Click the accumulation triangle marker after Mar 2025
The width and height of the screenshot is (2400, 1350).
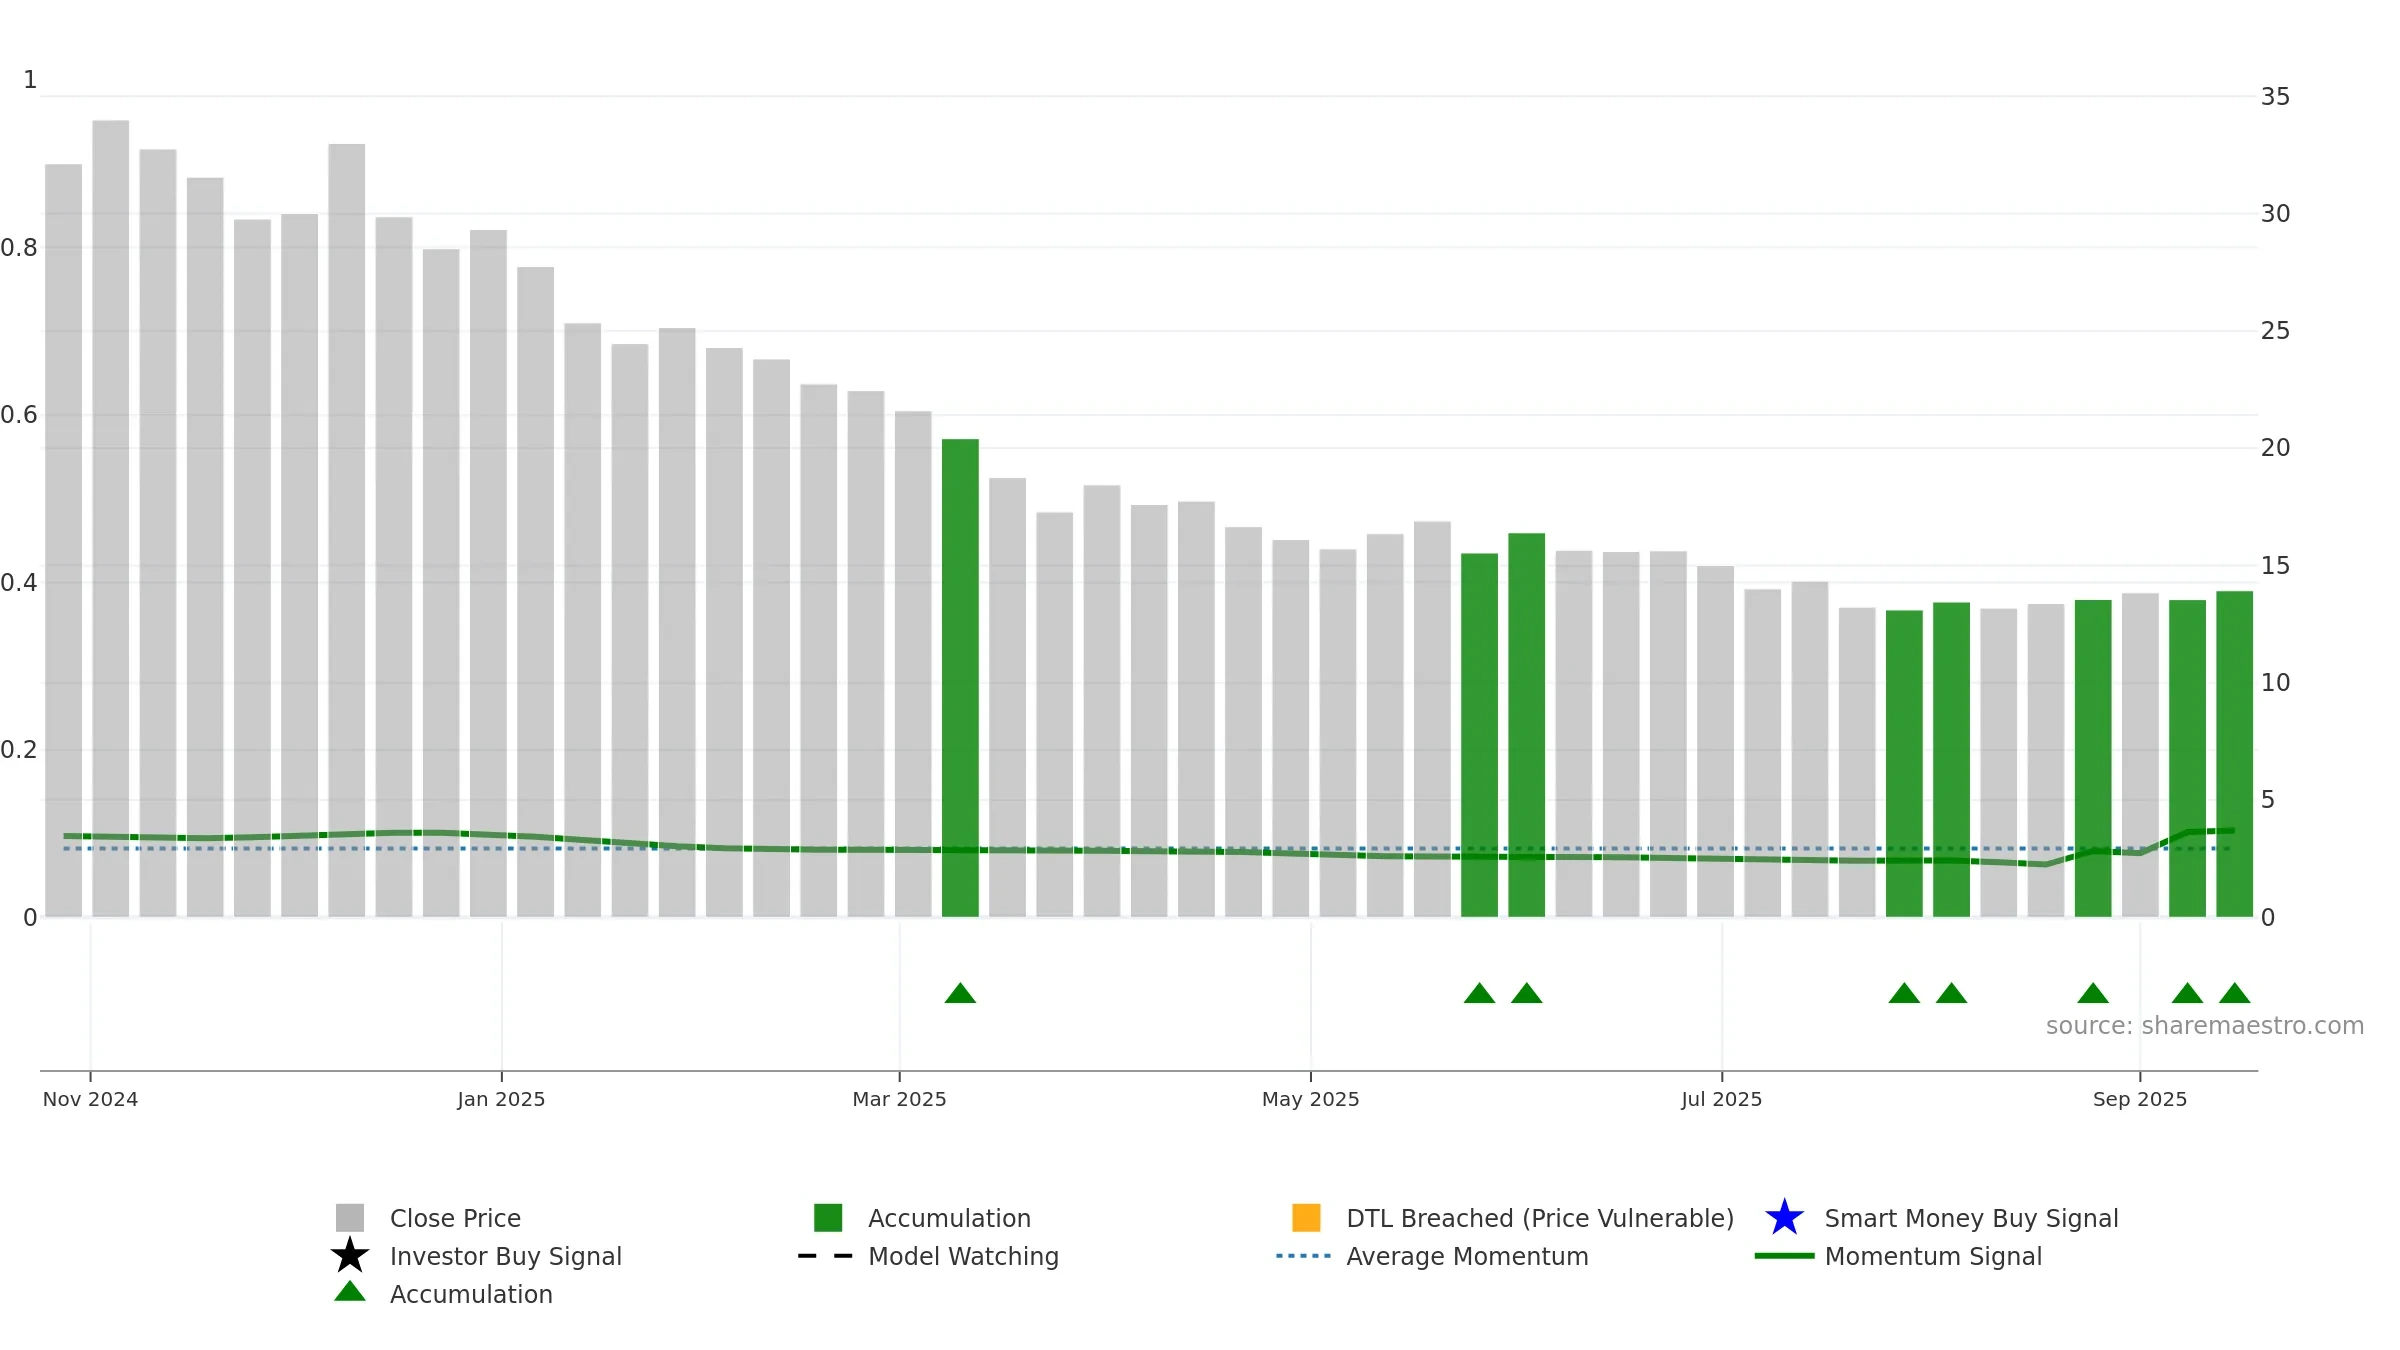(960, 993)
